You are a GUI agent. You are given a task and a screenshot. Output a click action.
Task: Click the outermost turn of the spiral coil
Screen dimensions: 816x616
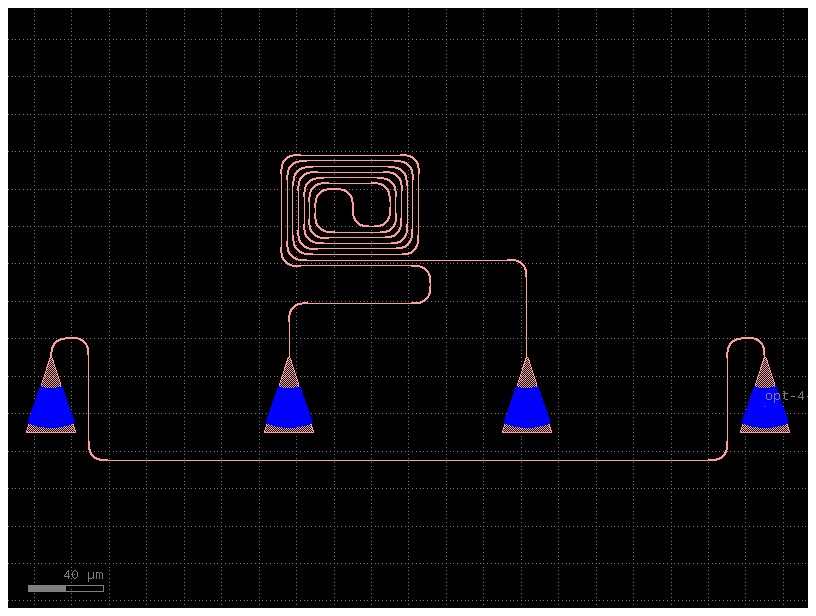(x=348, y=155)
